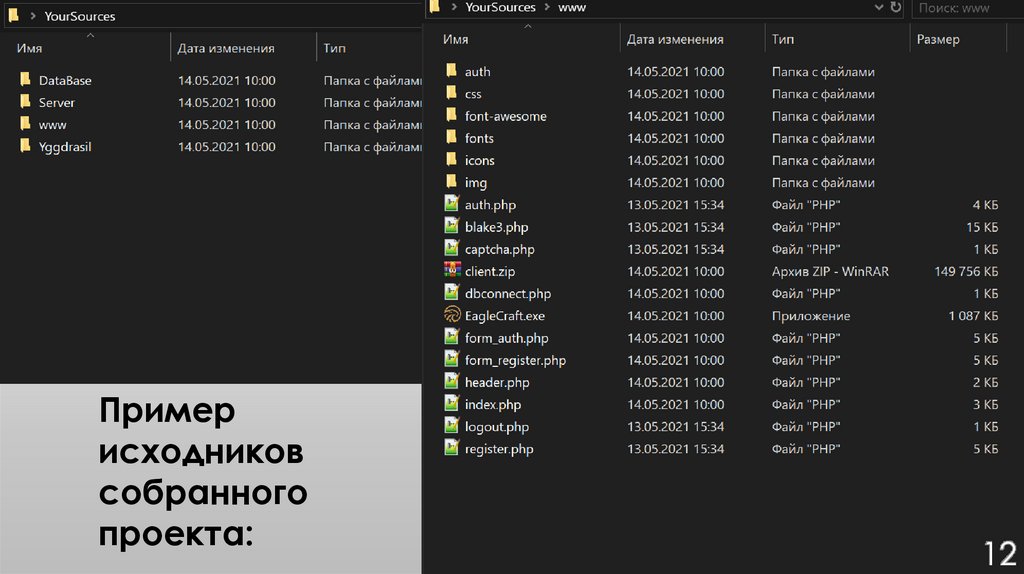The image size is (1024, 574).
Task: Select the DataBase folder name
Action: (x=65, y=80)
